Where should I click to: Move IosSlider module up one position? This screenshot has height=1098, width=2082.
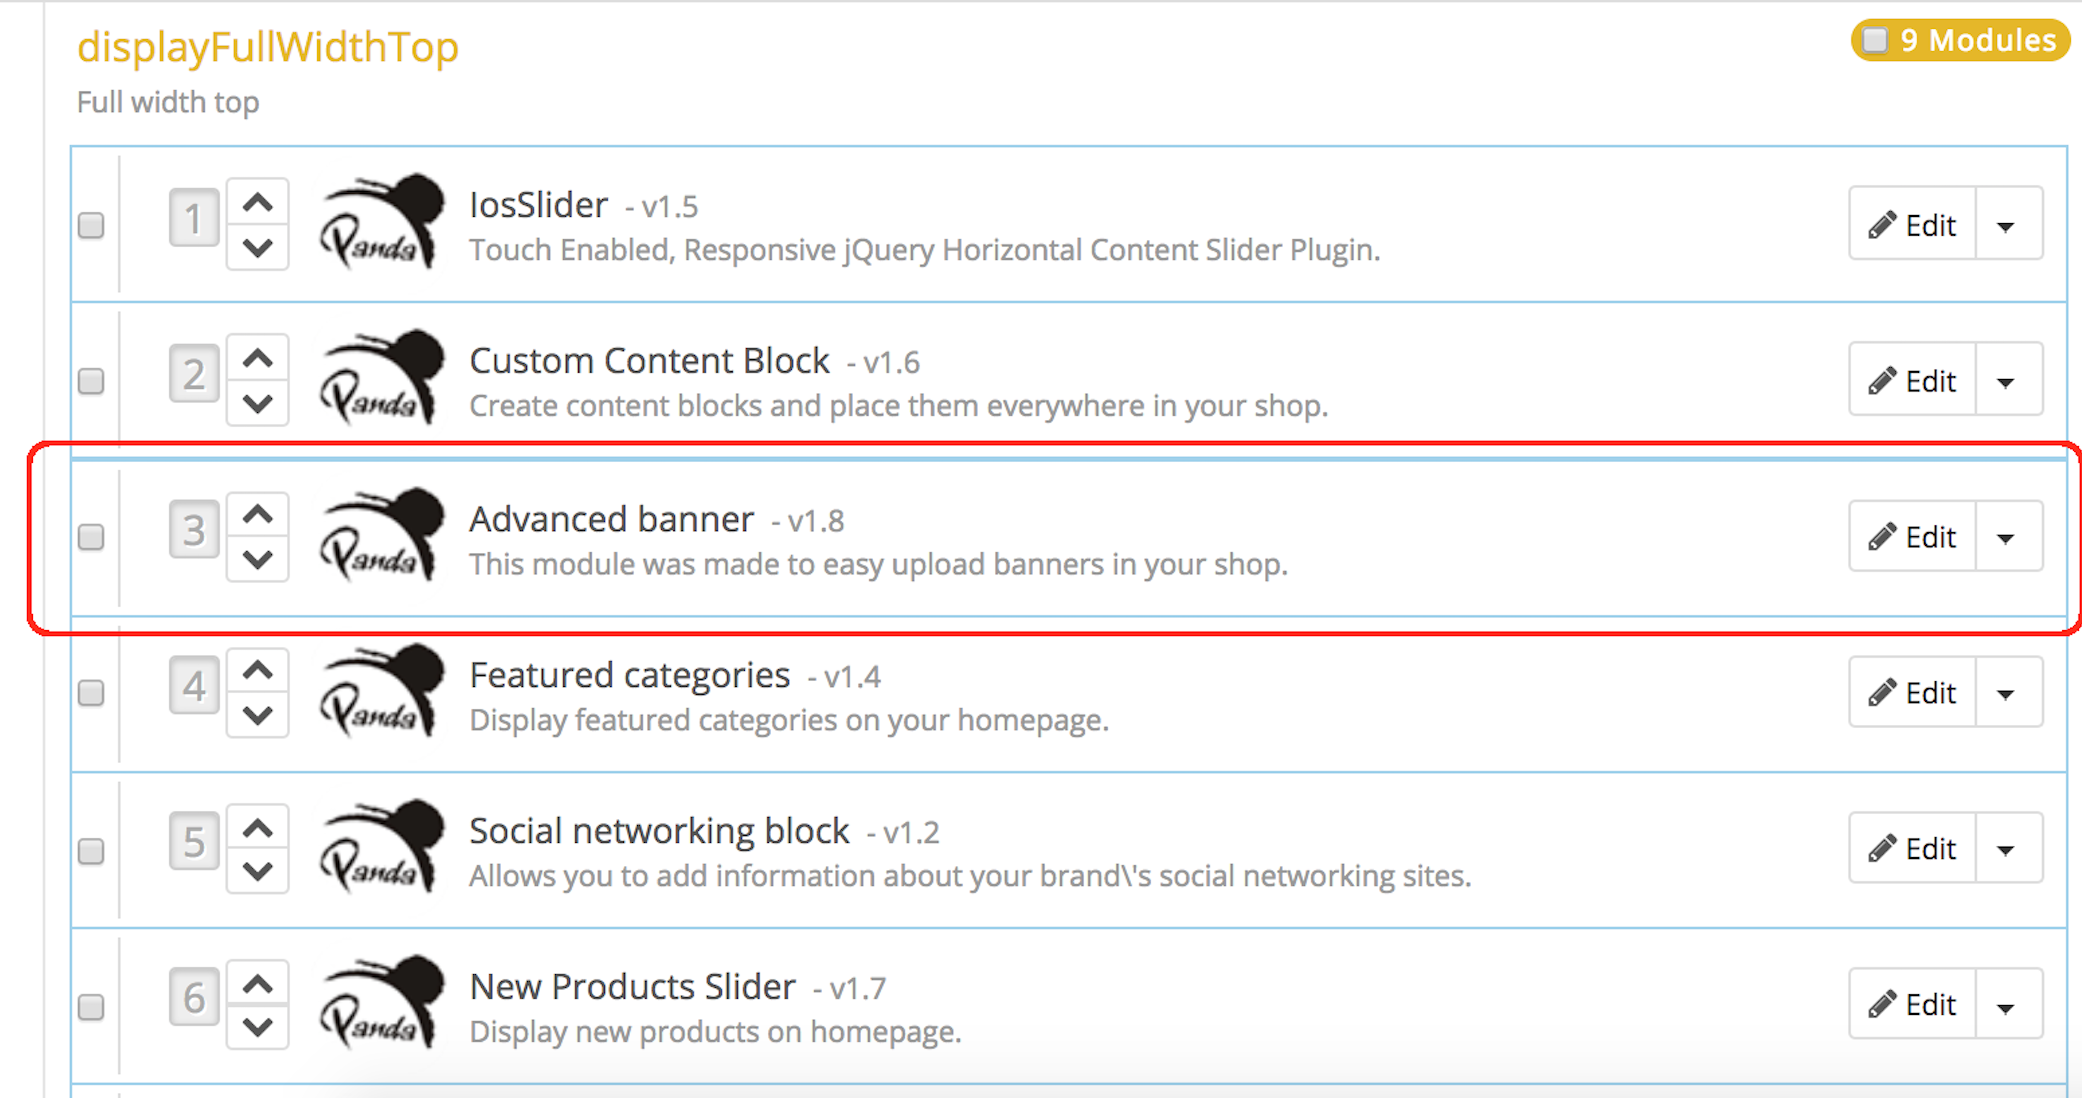tap(258, 203)
